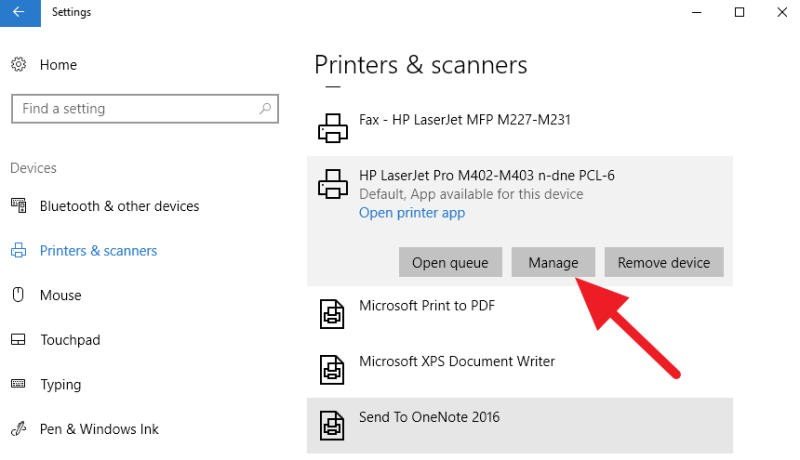Select the Touchpad icon in sidebar

coord(18,340)
